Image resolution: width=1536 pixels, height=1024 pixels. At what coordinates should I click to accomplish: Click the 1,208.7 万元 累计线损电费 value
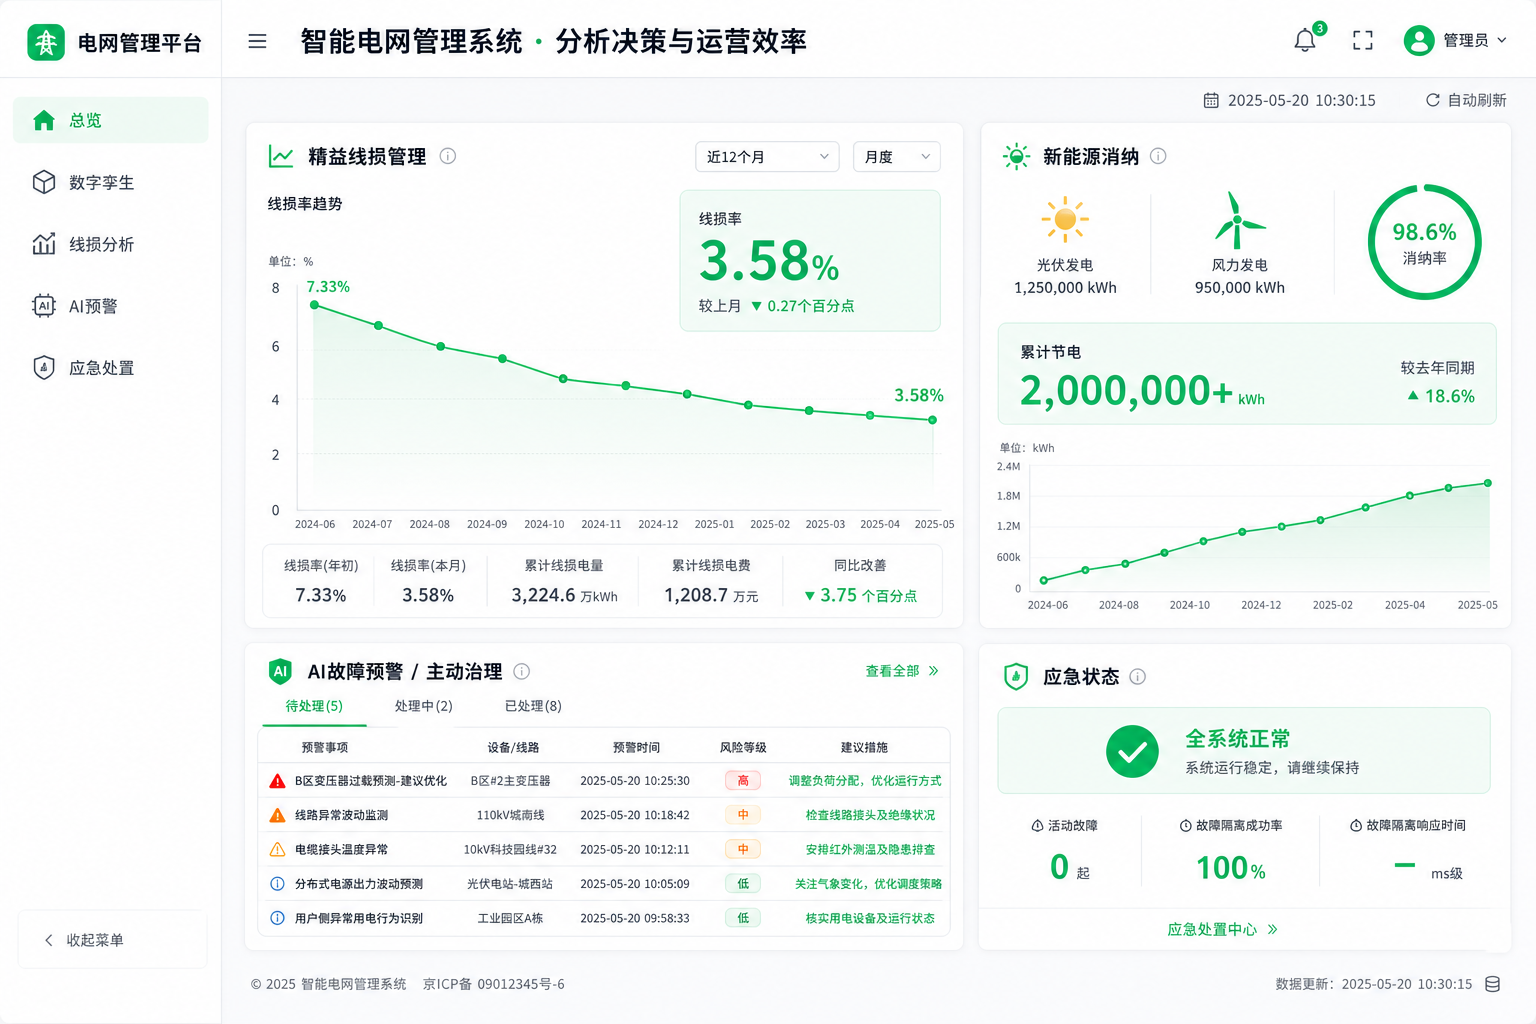(711, 595)
